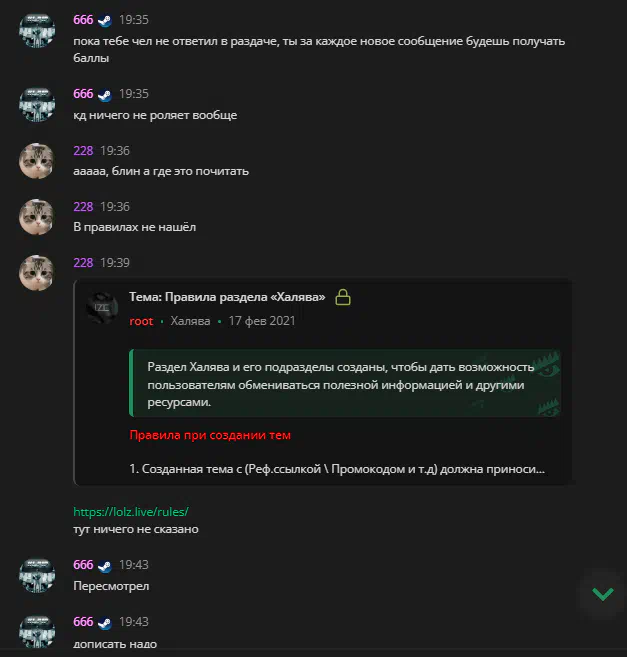Viewport: 627px width, 657px height.
Task: Open the root author profile link
Action: point(141,321)
